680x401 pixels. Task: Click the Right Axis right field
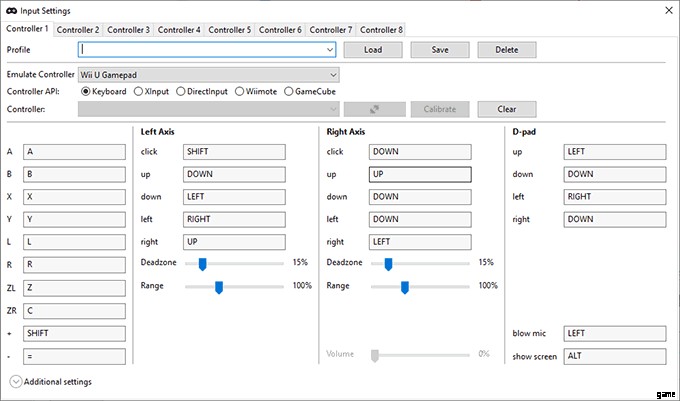[x=420, y=242]
